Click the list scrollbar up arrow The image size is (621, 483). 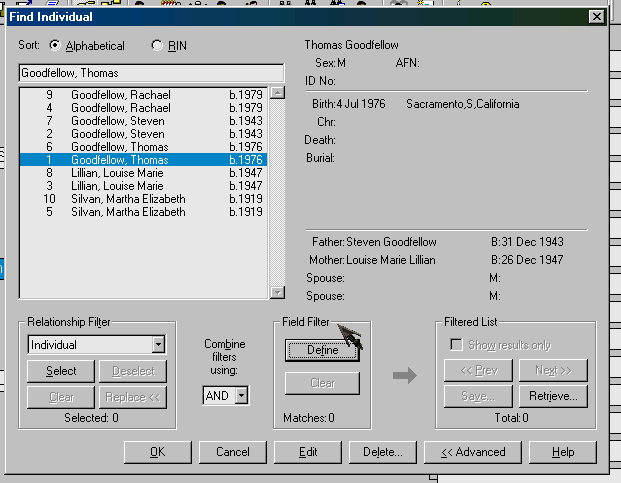(x=277, y=93)
